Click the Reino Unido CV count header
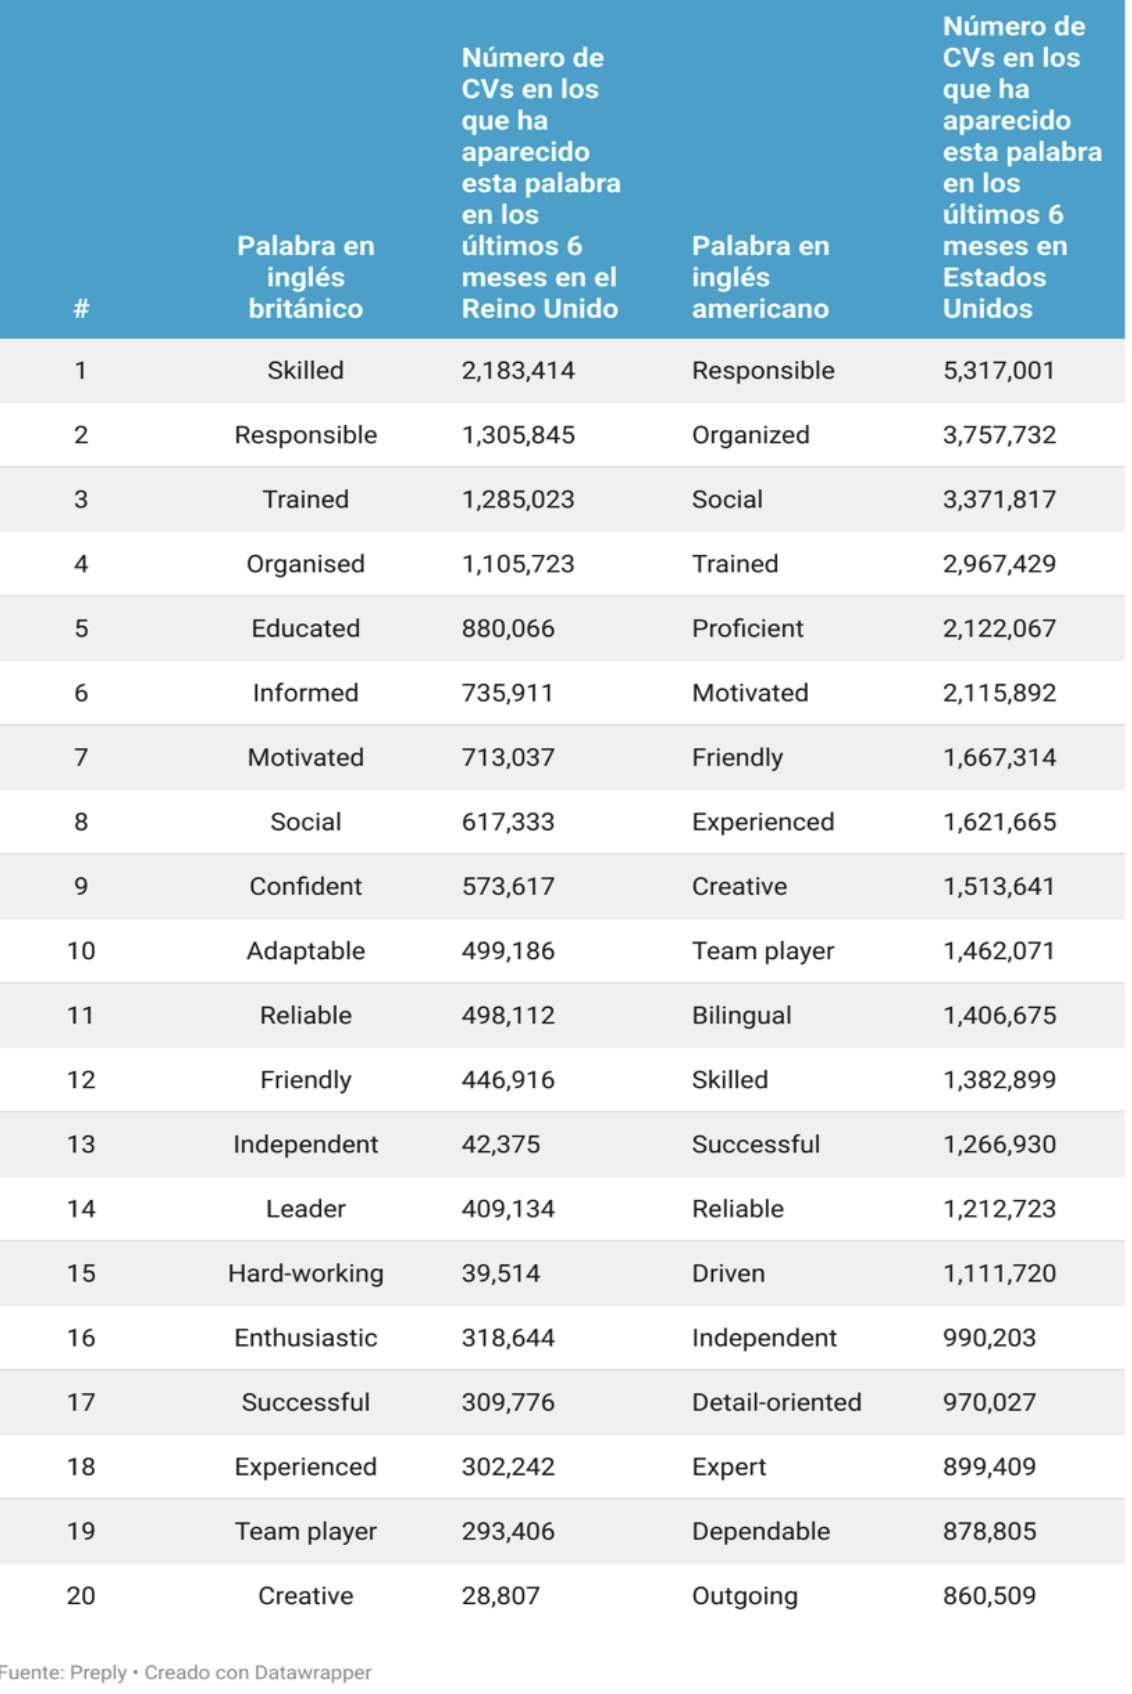 540,183
